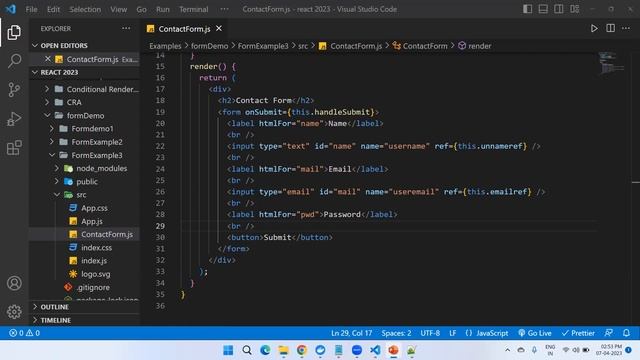
Task: Open editor More Actions ellipsis
Action: pos(626,28)
